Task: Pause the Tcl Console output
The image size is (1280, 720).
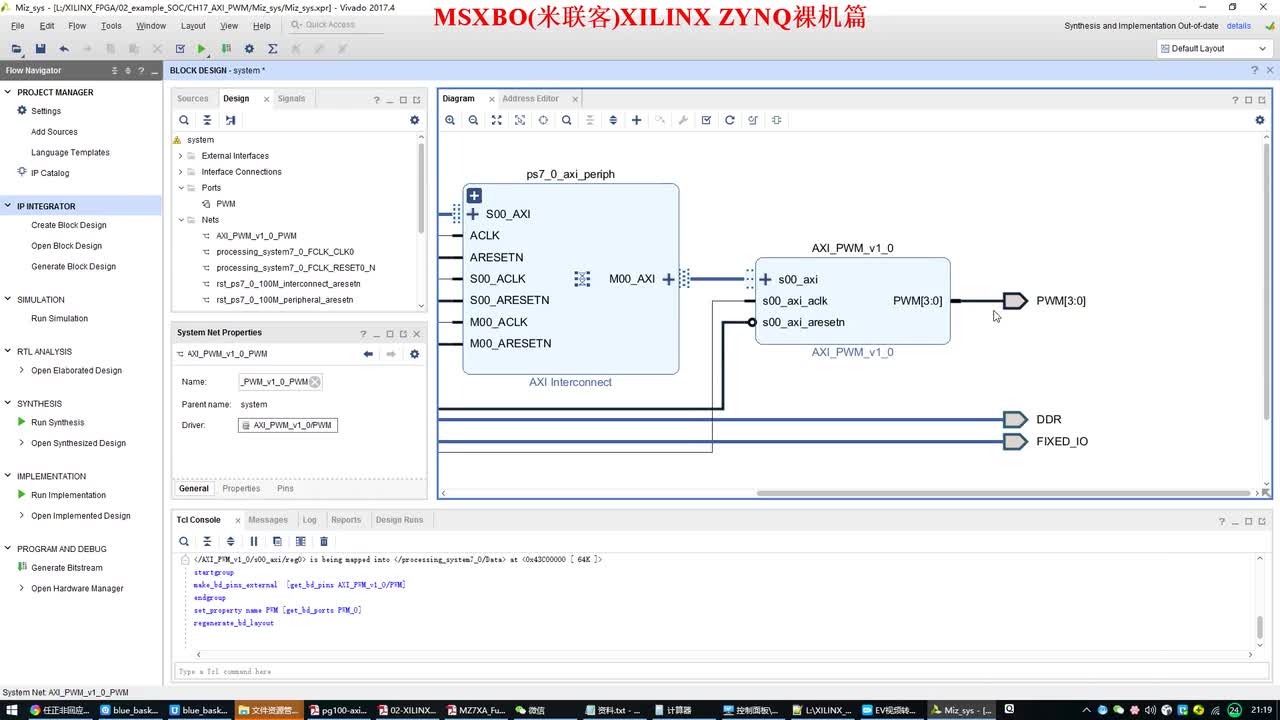Action: point(254,541)
